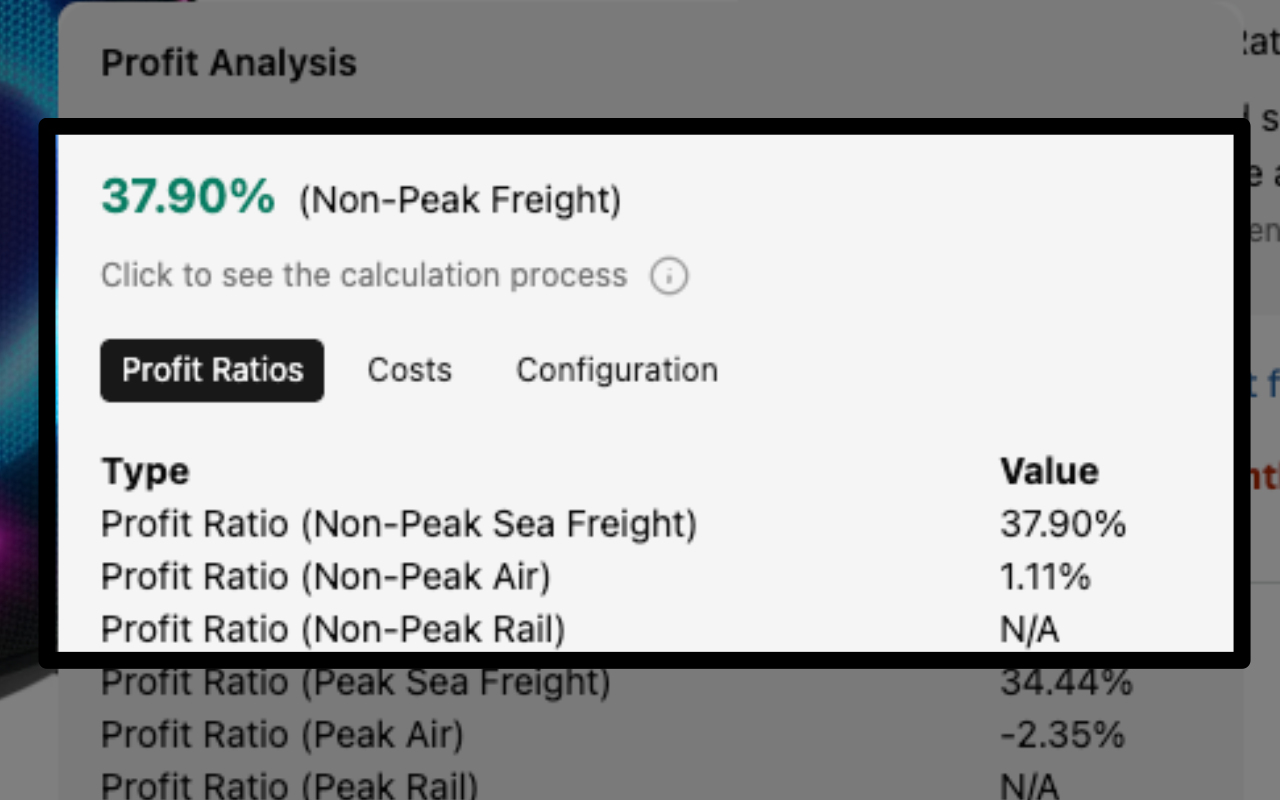Click the 37.90% value cell
This screenshot has height=800, width=1280.
pos(1063,524)
